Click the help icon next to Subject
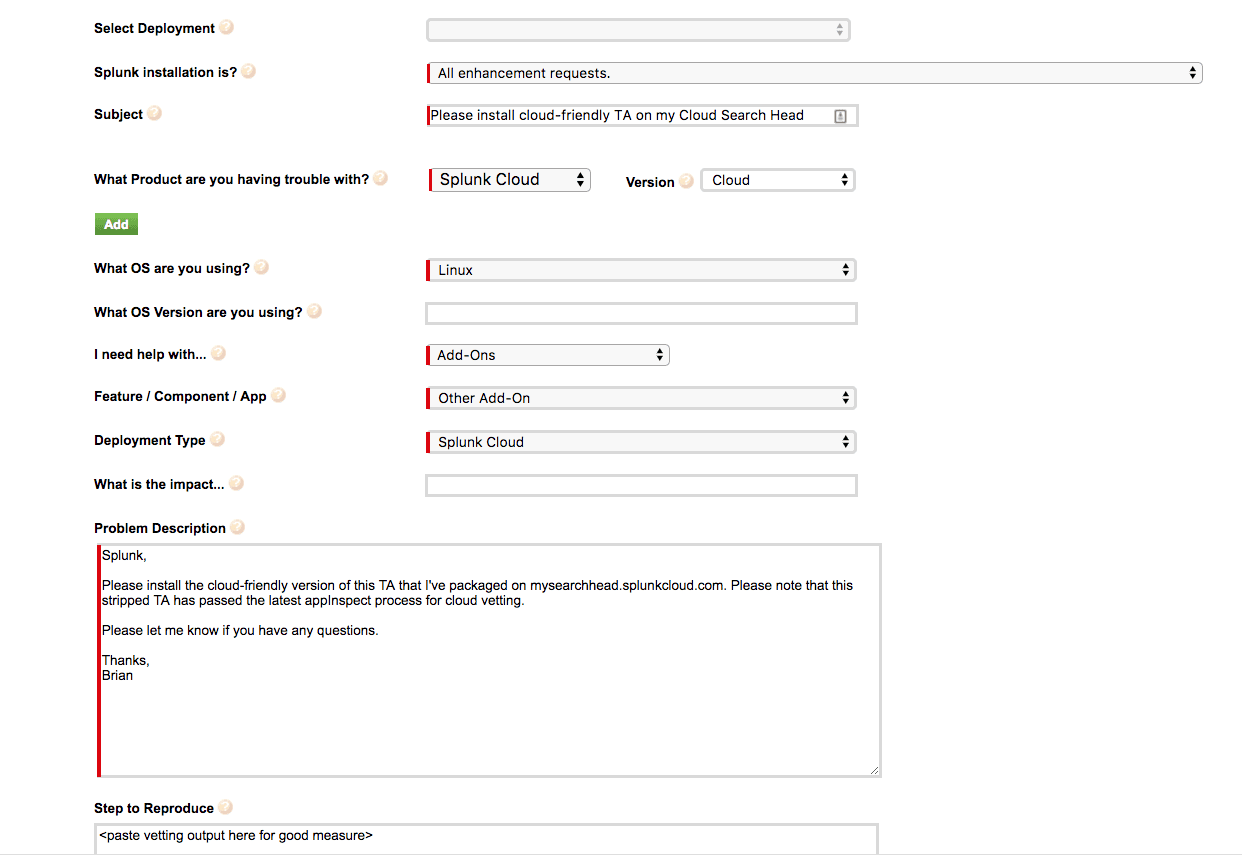1242x860 pixels. click(x=155, y=113)
